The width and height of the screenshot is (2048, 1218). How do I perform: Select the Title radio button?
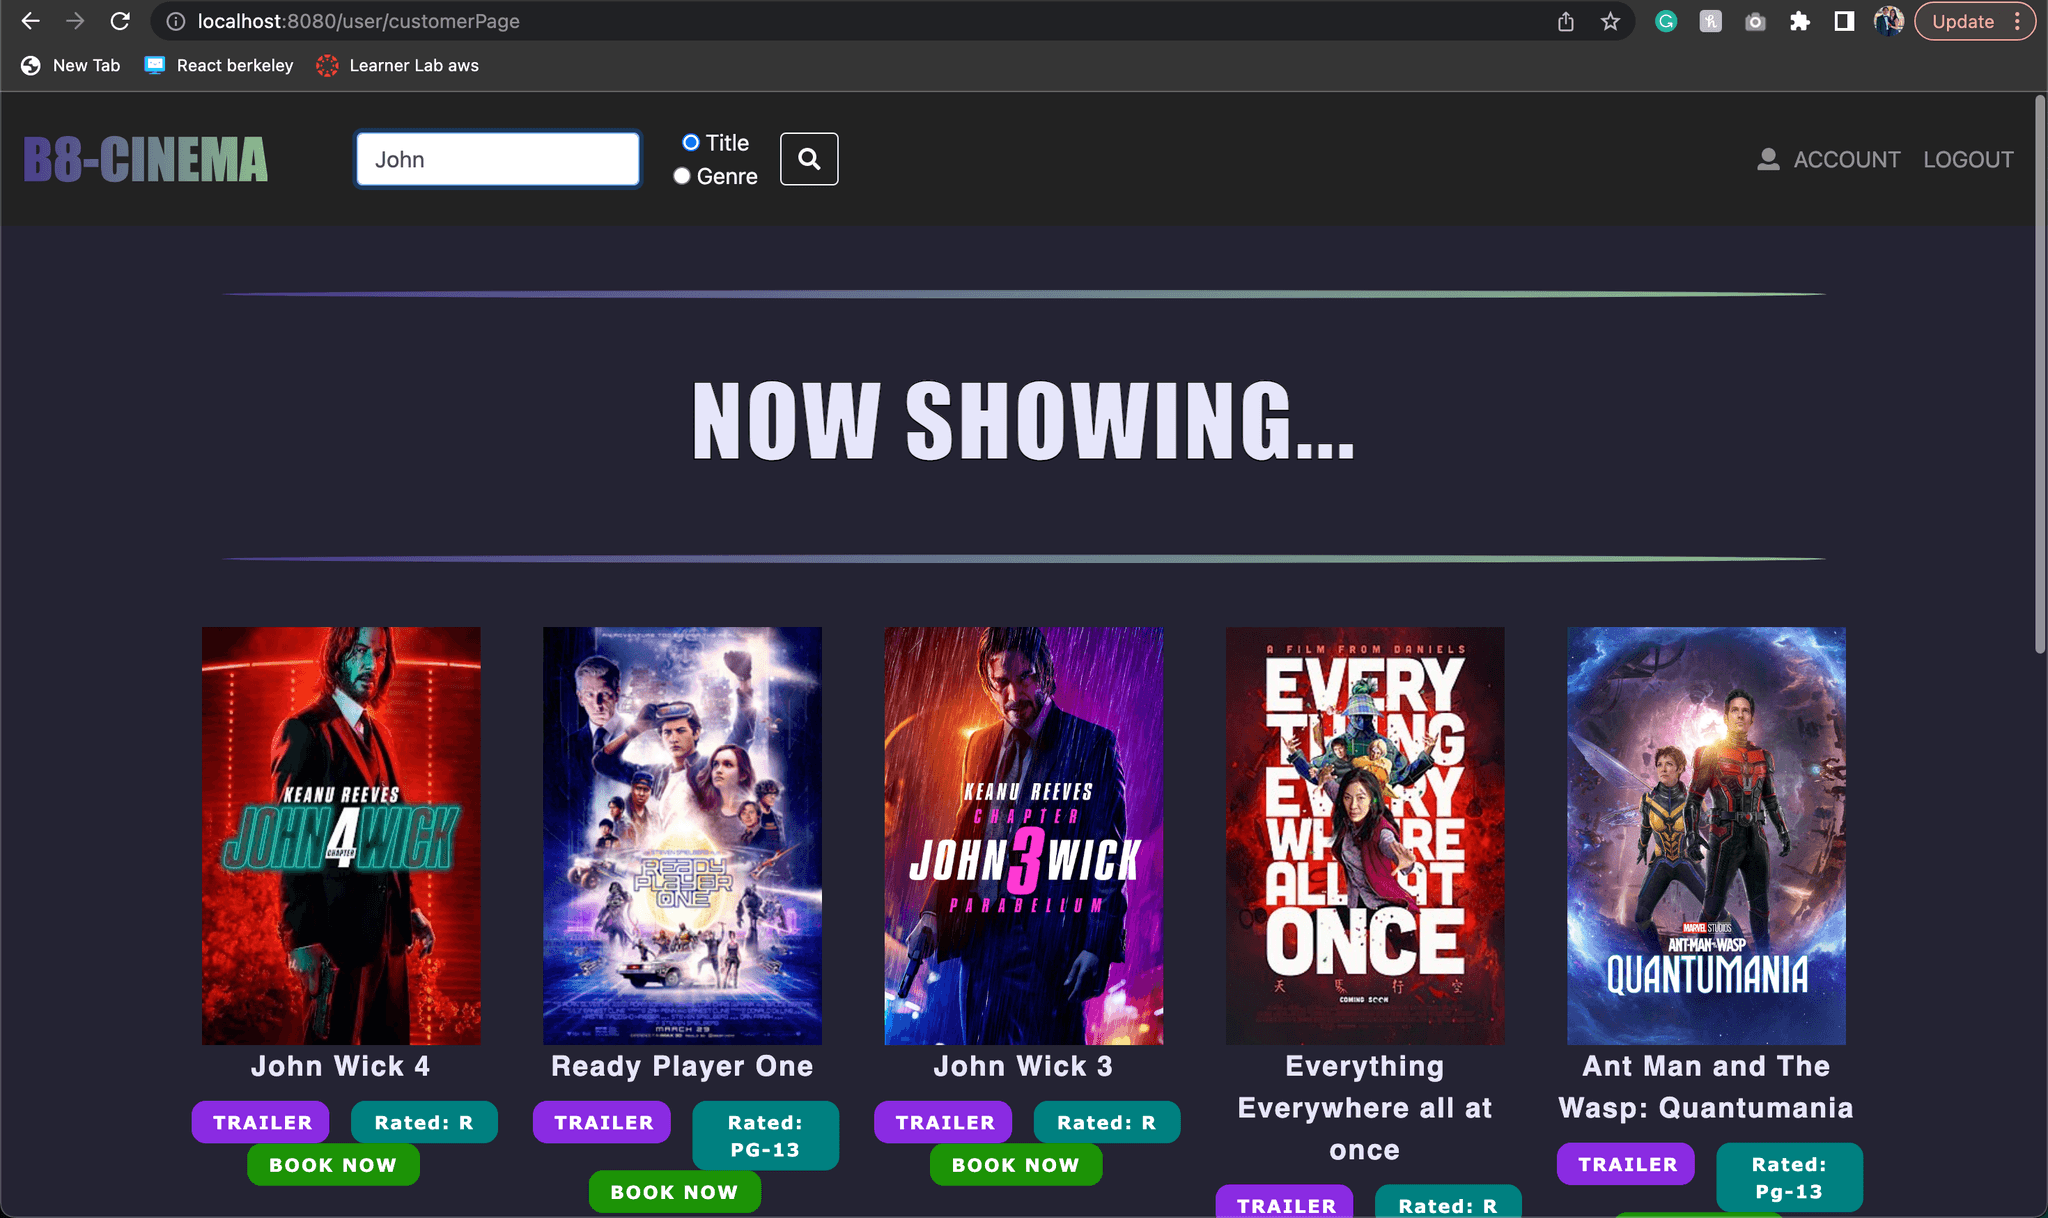coord(690,143)
